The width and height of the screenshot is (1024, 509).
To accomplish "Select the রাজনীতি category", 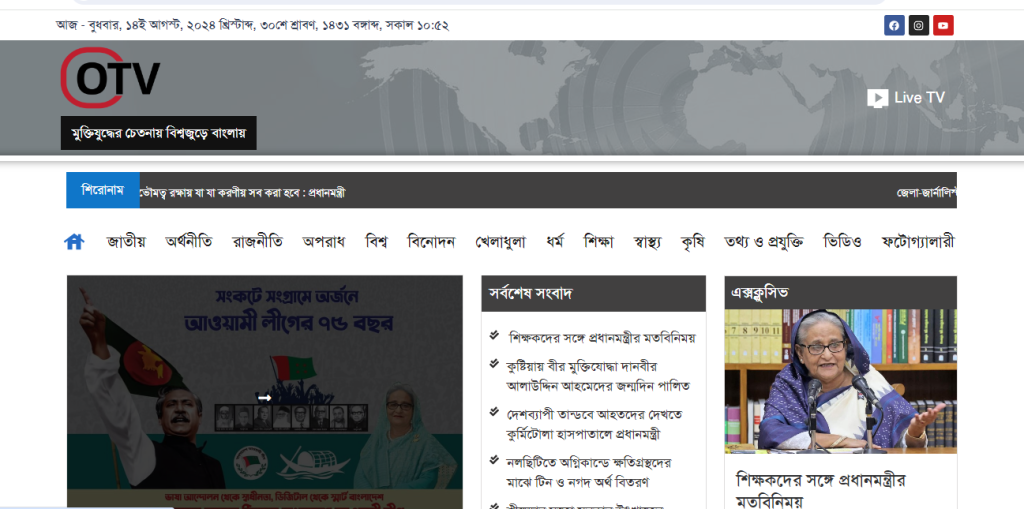I will (258, 242).
